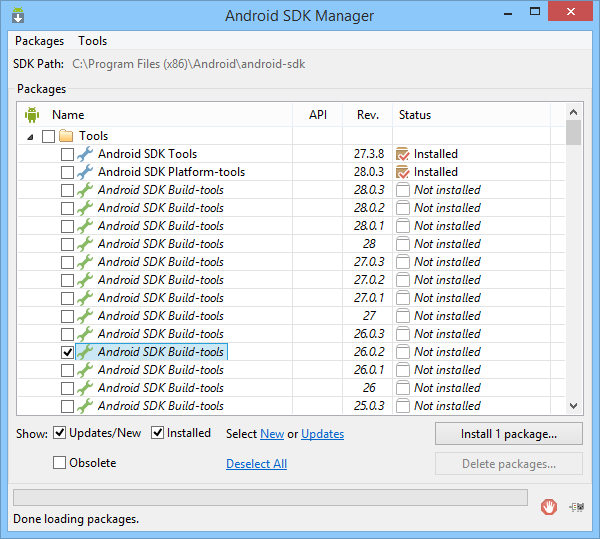
Task: Click the wrench icon for Android SDK Tools
Action: pos(85,154)
